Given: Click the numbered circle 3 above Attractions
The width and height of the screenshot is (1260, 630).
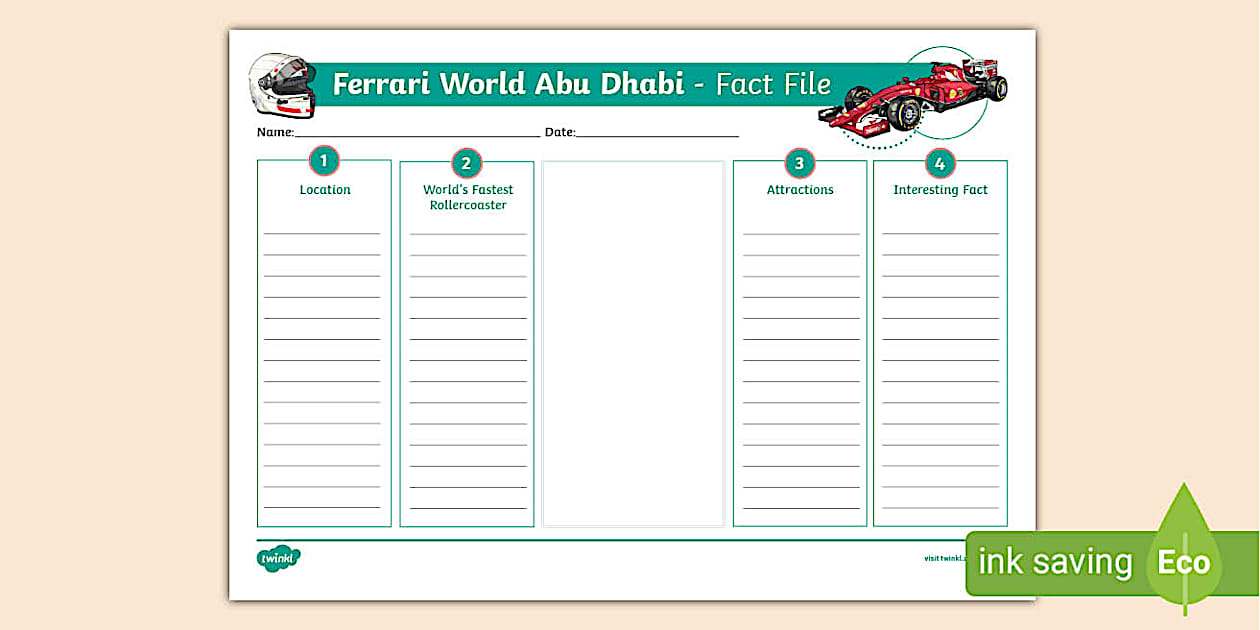Looking at the screenshot, I should point(798,161).
